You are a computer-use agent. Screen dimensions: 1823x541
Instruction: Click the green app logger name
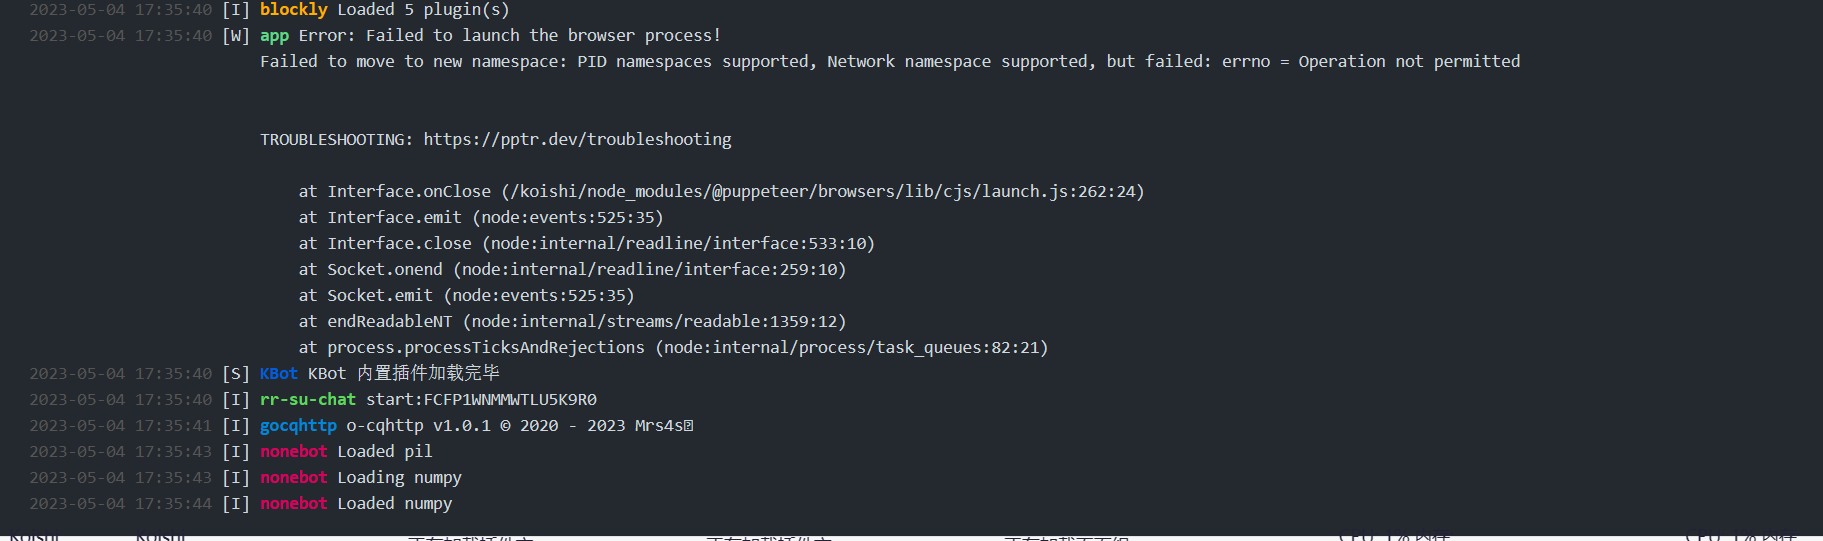(274, 36)
